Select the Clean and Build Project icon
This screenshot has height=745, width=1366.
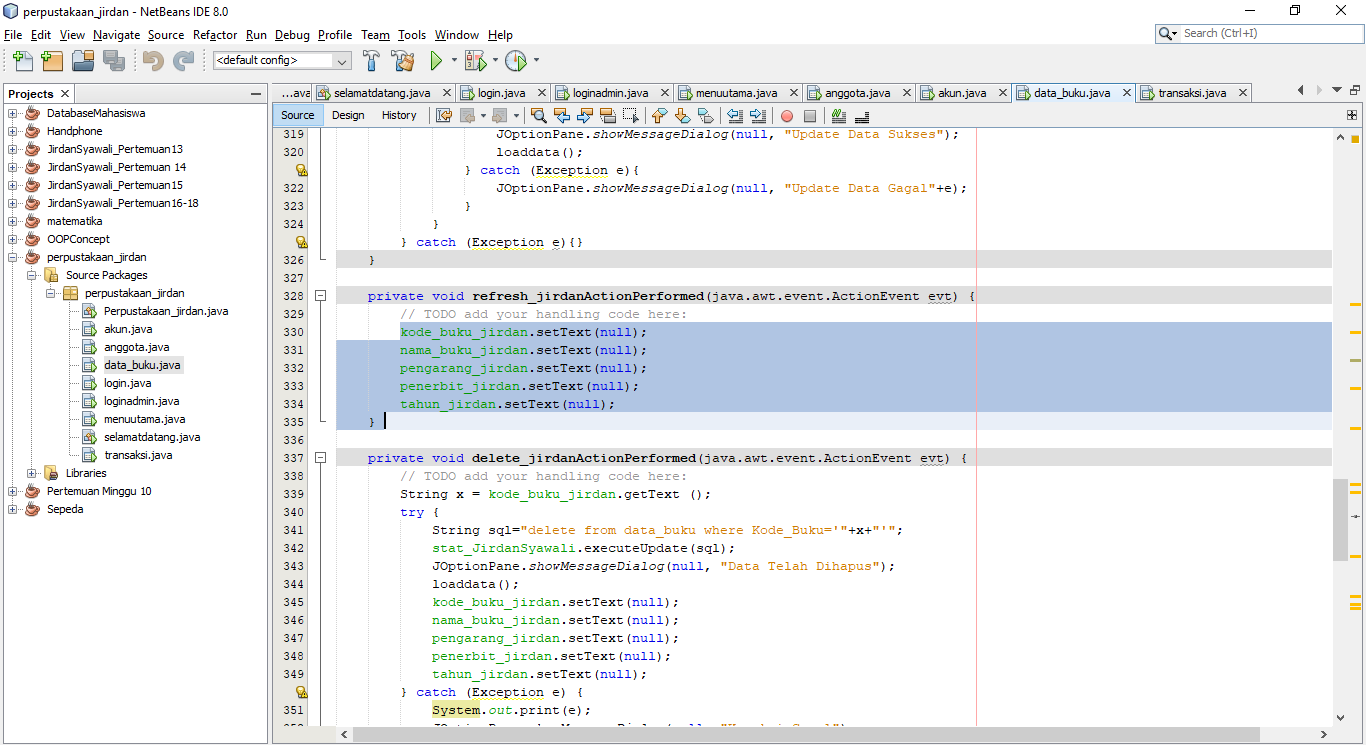(403, 59)
